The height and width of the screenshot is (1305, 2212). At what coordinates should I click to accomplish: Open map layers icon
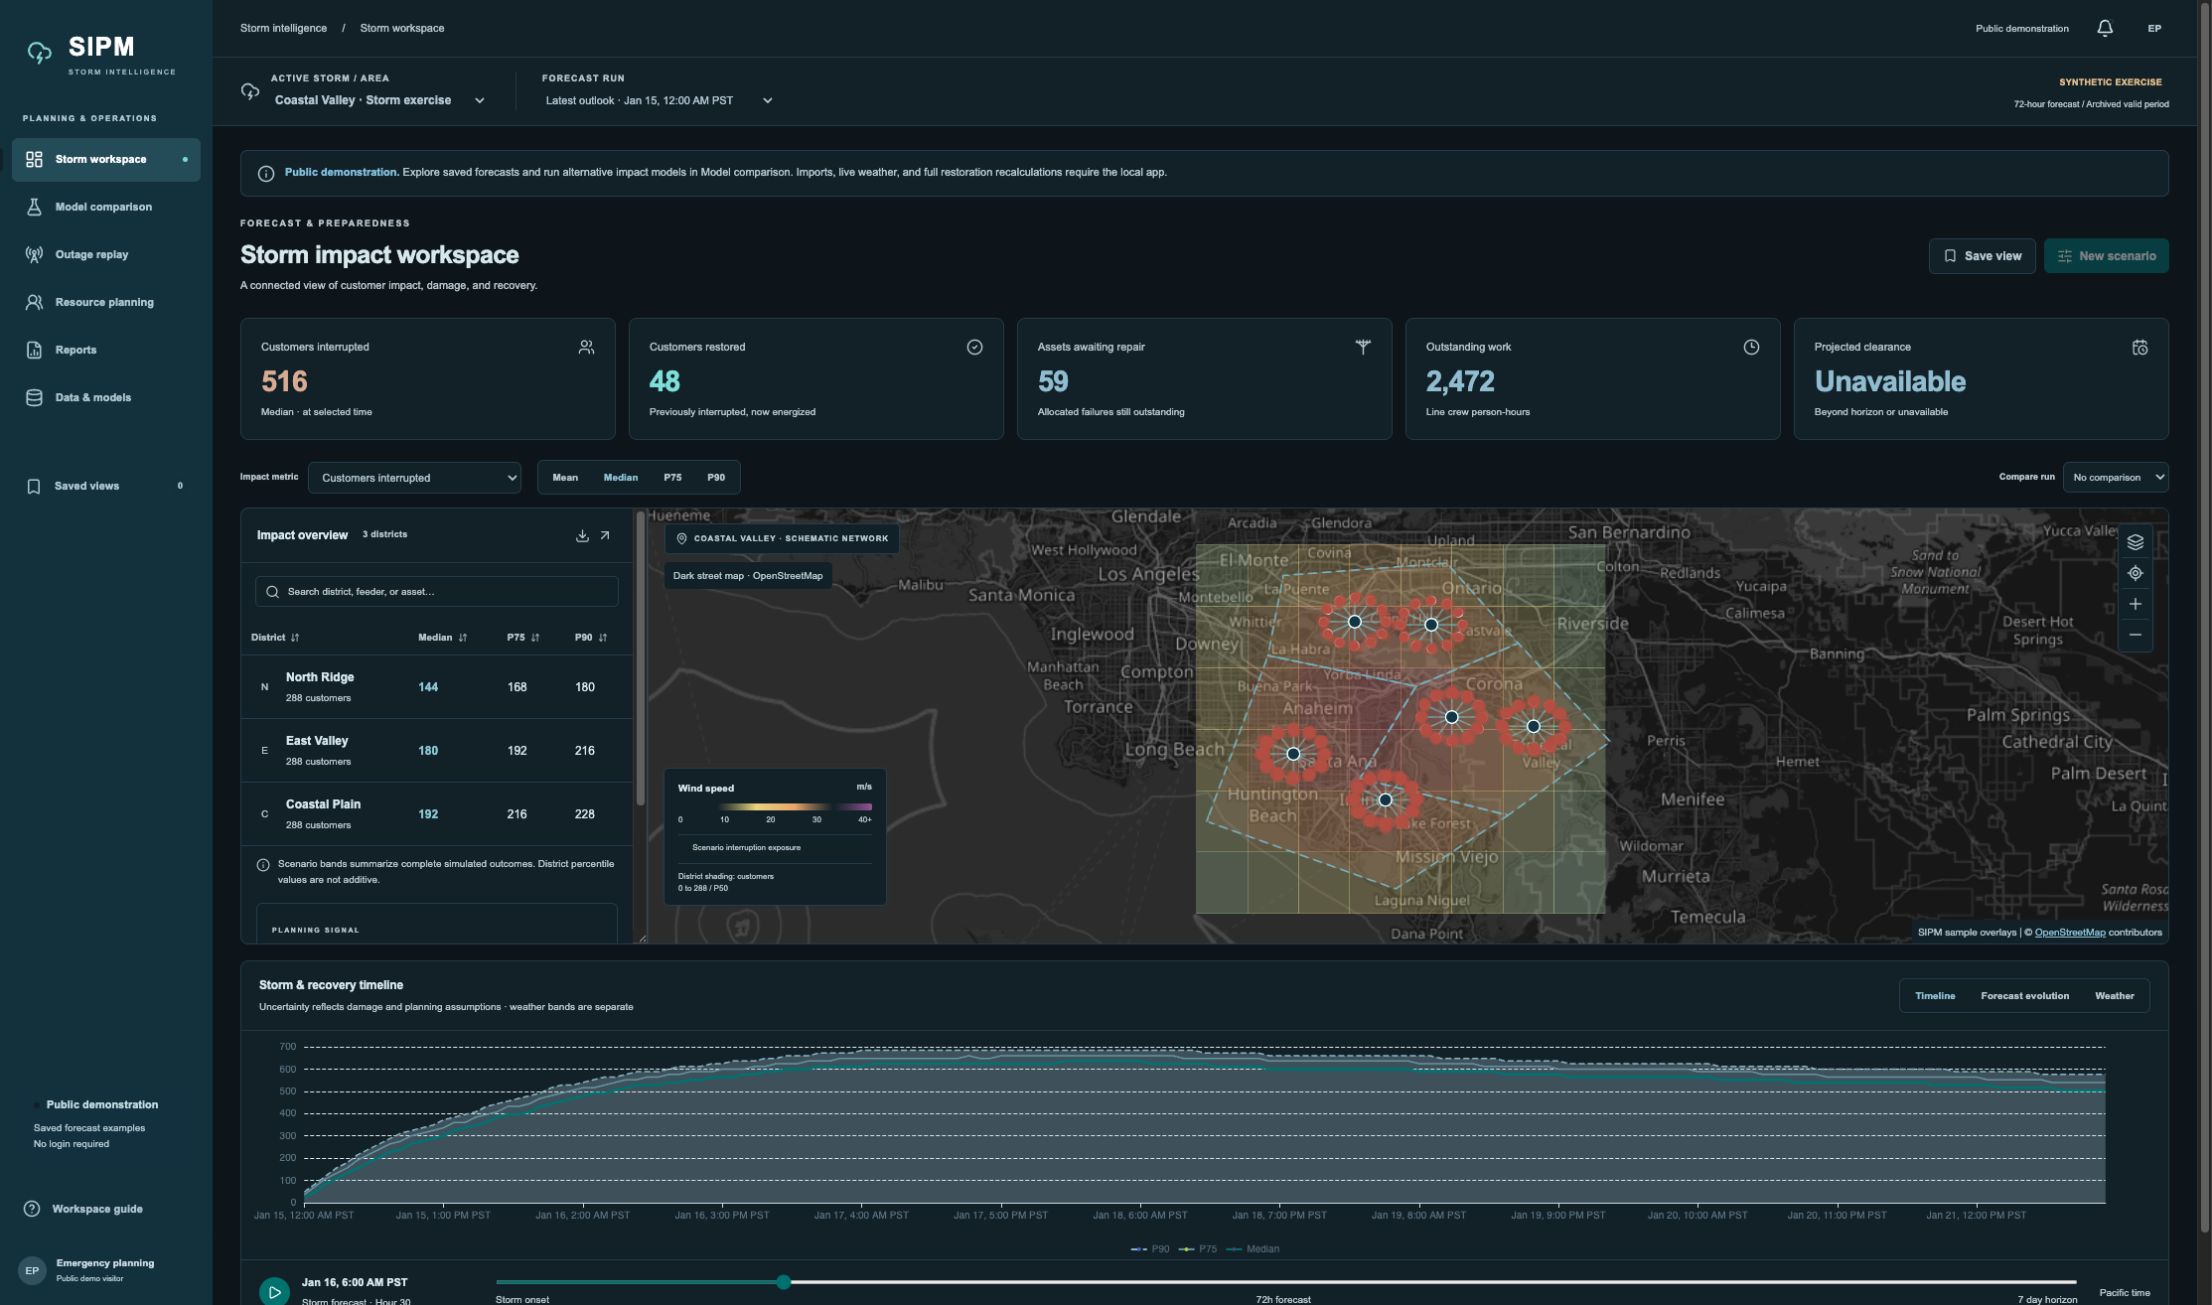(x=2135, y=542)
